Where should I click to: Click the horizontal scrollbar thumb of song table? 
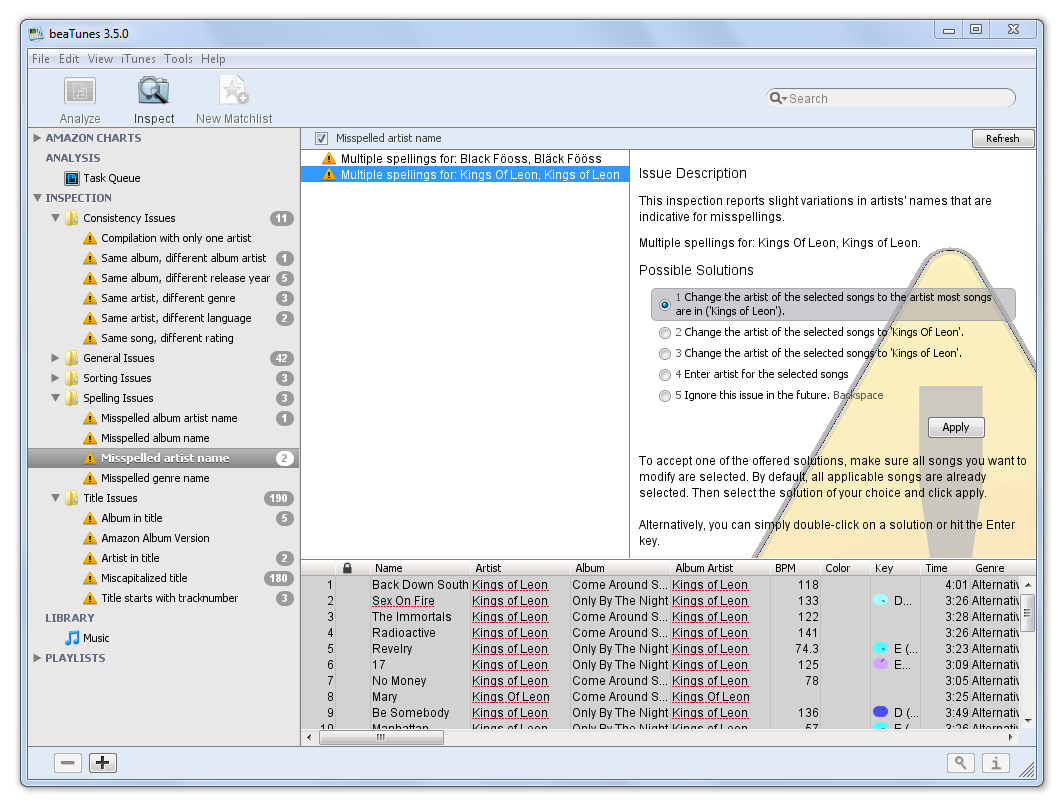[382, 738]
